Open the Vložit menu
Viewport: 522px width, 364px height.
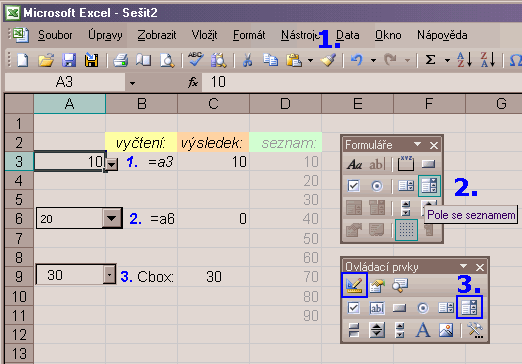click(x=204, y=35)
